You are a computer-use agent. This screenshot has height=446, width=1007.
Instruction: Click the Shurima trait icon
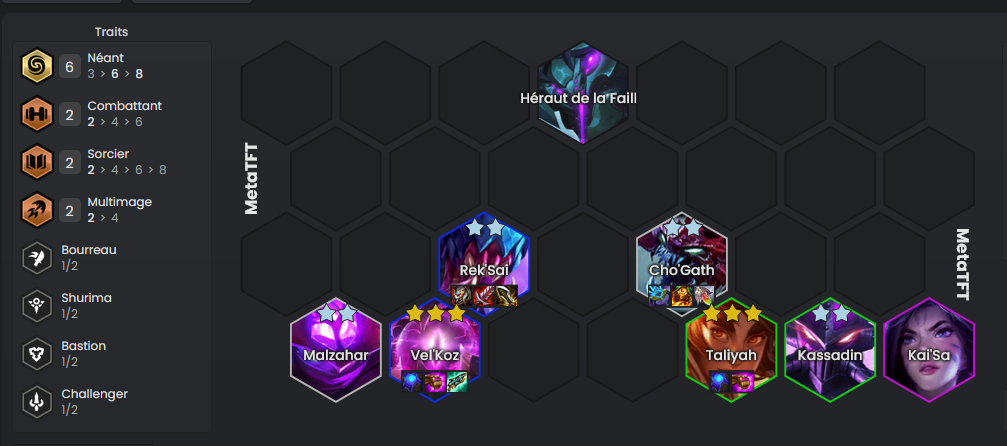point(37,306)
